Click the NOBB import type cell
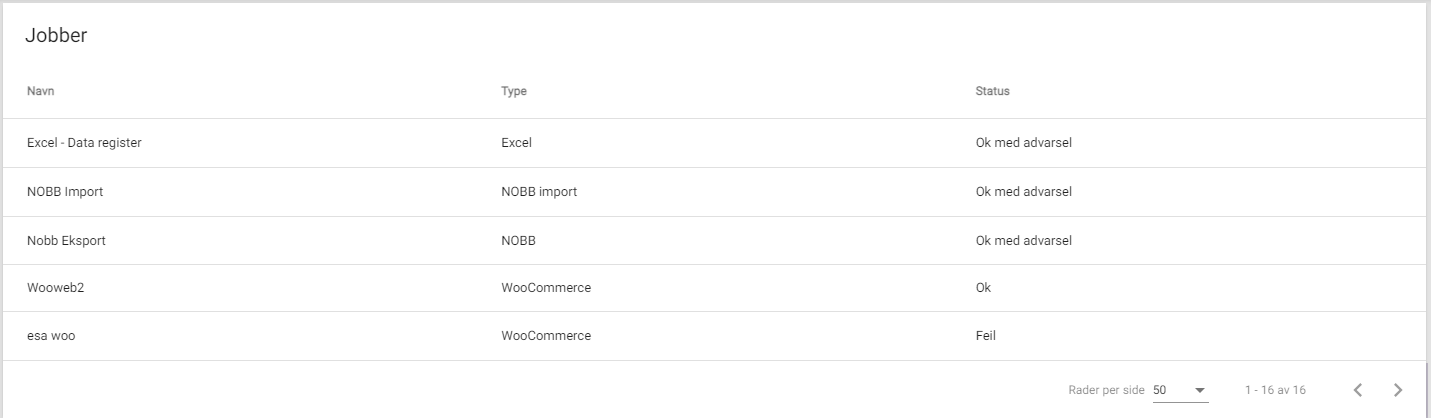Image resolution: width=1431 pixels, height=418 pixels. coord(539,192)
